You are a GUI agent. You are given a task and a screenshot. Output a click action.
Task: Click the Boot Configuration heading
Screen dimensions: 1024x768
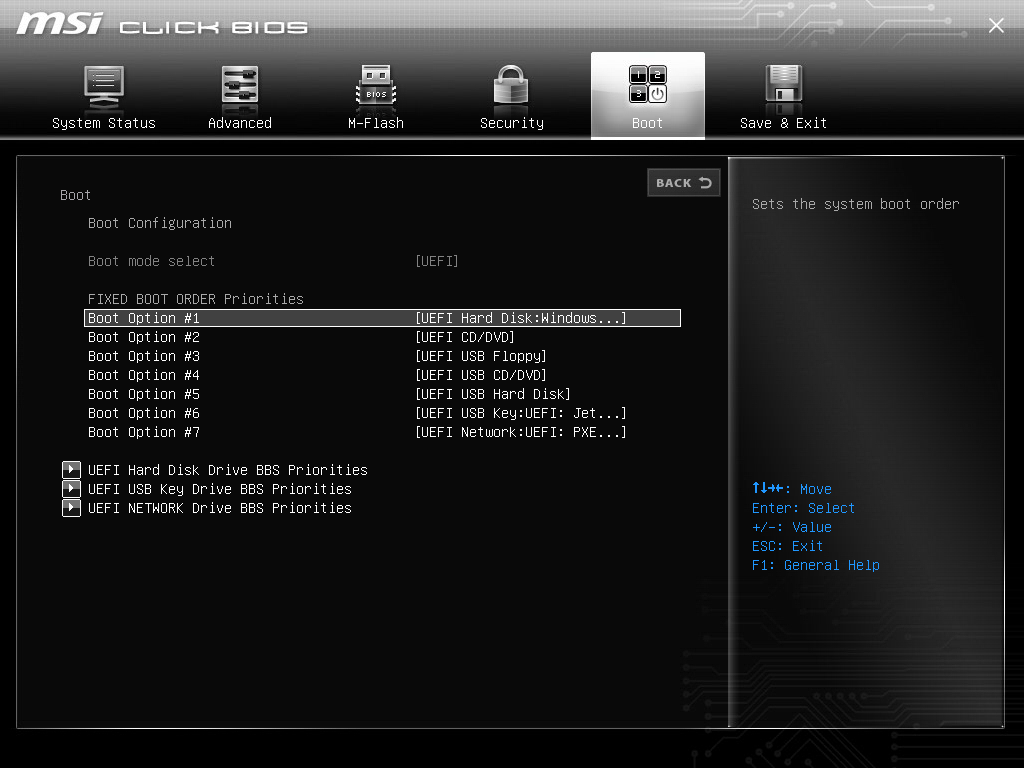[160, 223]
